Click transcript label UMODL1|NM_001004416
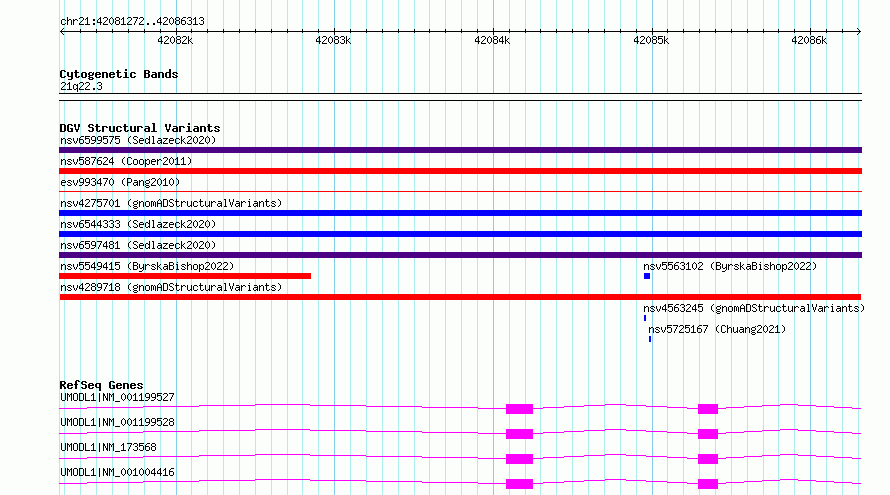This screenshot has width=890, height=495. click(x=117, y=472)
